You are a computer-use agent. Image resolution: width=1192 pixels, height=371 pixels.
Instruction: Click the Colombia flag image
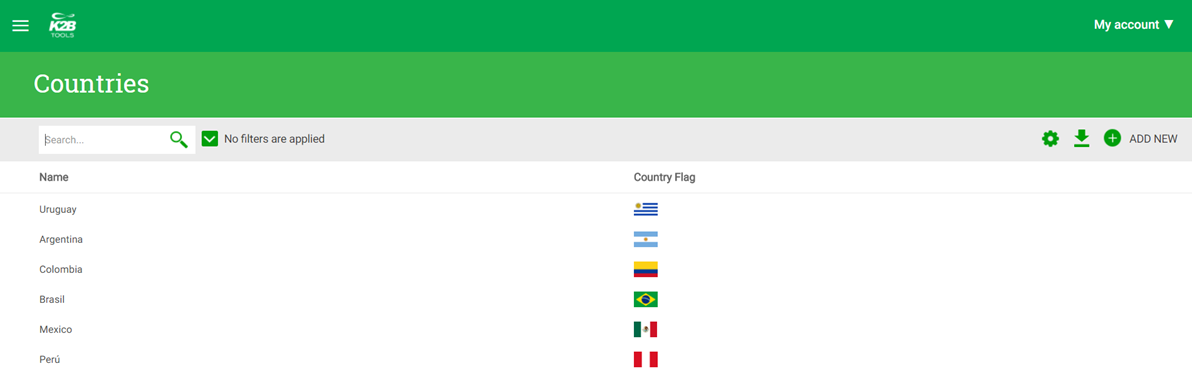click(x=645, y=269)
